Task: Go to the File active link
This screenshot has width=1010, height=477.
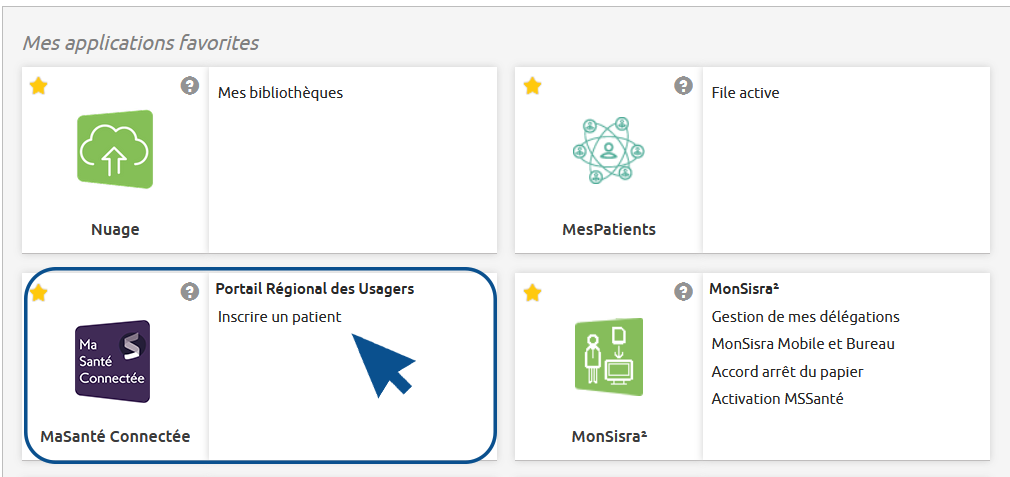Action: pos(745,93)
